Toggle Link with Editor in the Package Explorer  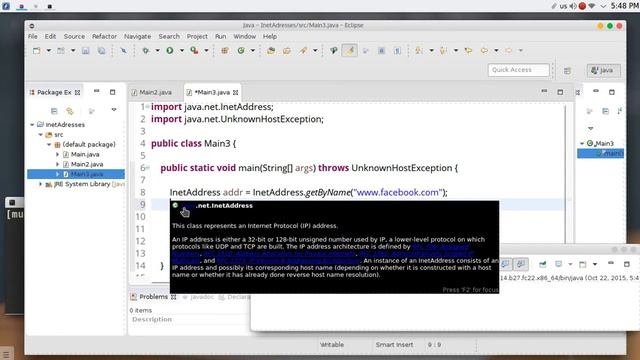pos(70,111)
